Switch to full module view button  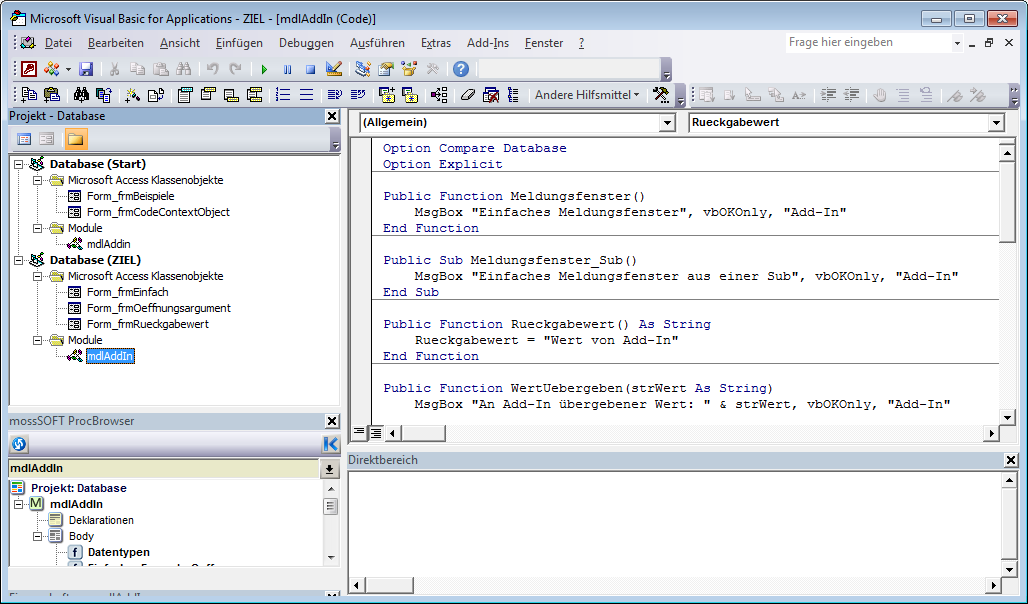tap(376, 433)
